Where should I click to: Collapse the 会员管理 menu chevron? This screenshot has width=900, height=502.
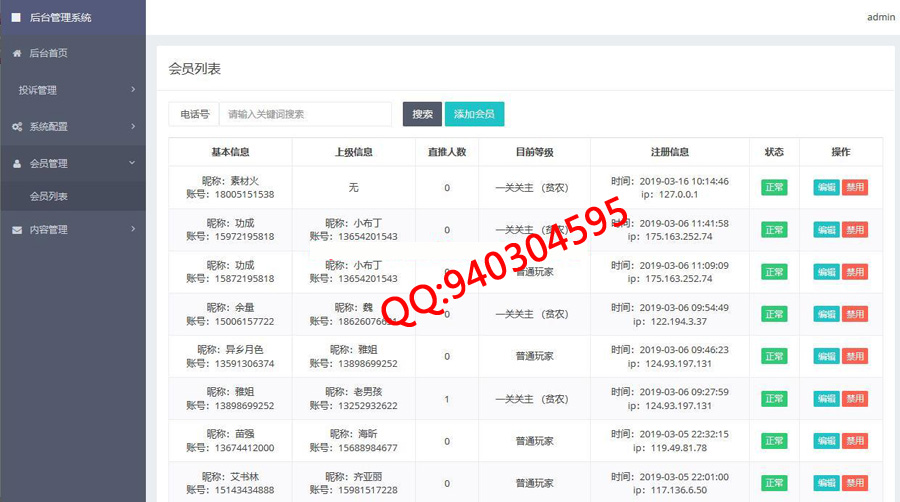click(x=133, y=163)
